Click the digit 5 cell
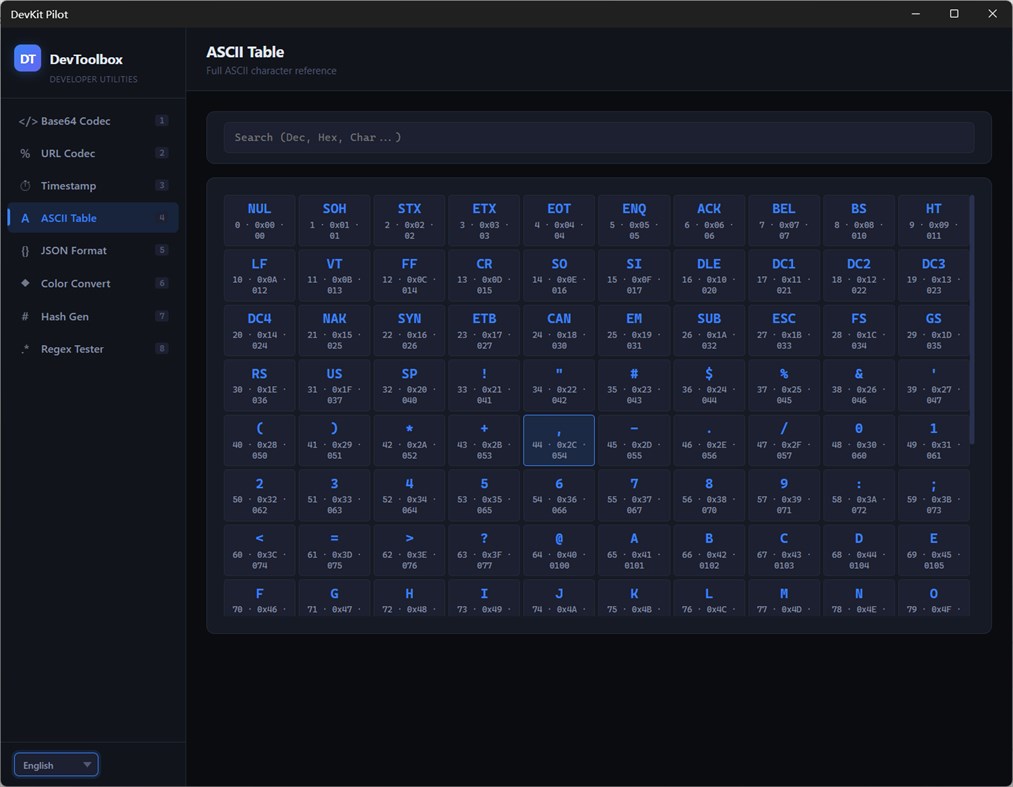 [485, 495]
